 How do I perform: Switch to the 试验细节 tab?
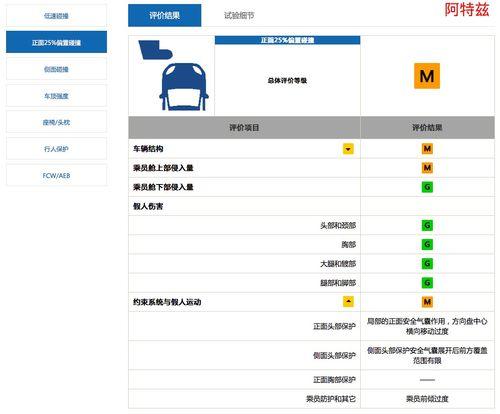click(x=239, y=15)
